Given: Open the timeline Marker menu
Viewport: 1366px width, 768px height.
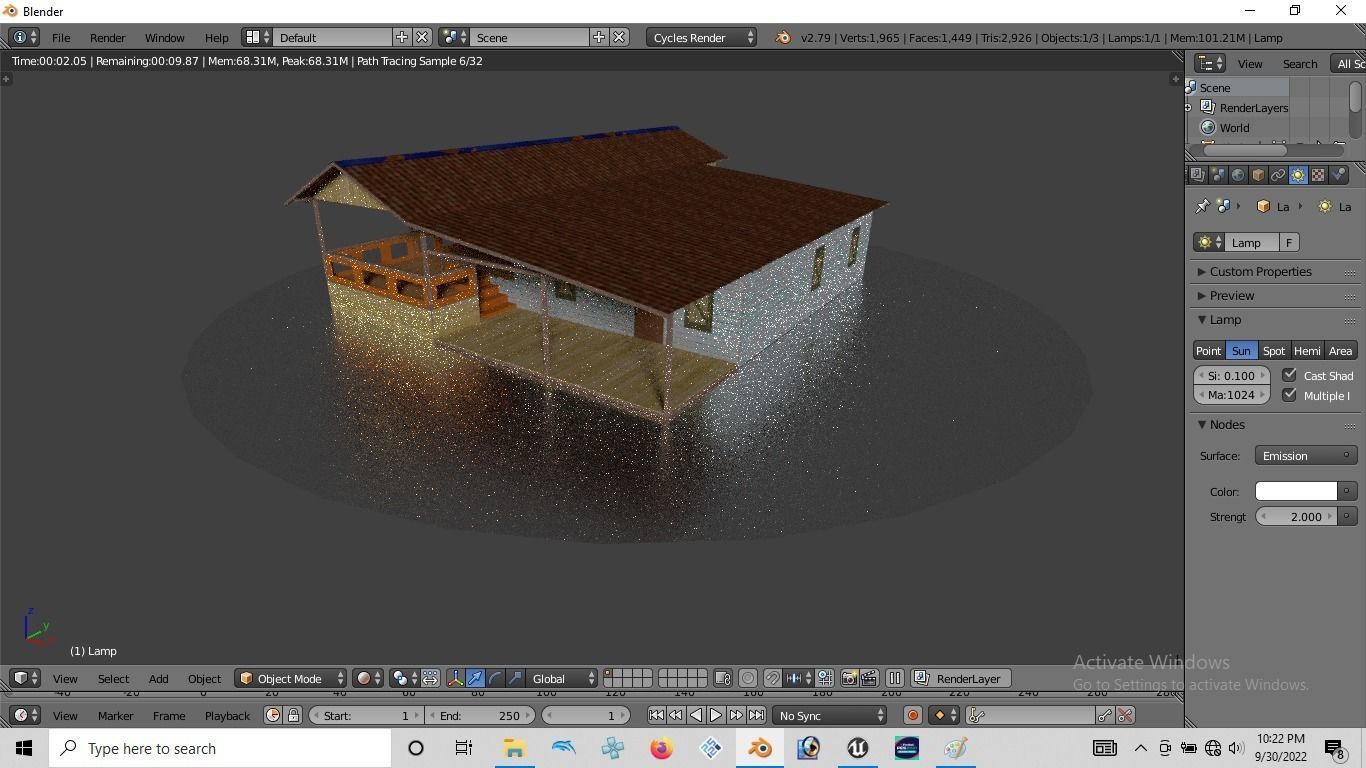Looking at the screenshot, I should pyautogui.click(x=115, y=715).
